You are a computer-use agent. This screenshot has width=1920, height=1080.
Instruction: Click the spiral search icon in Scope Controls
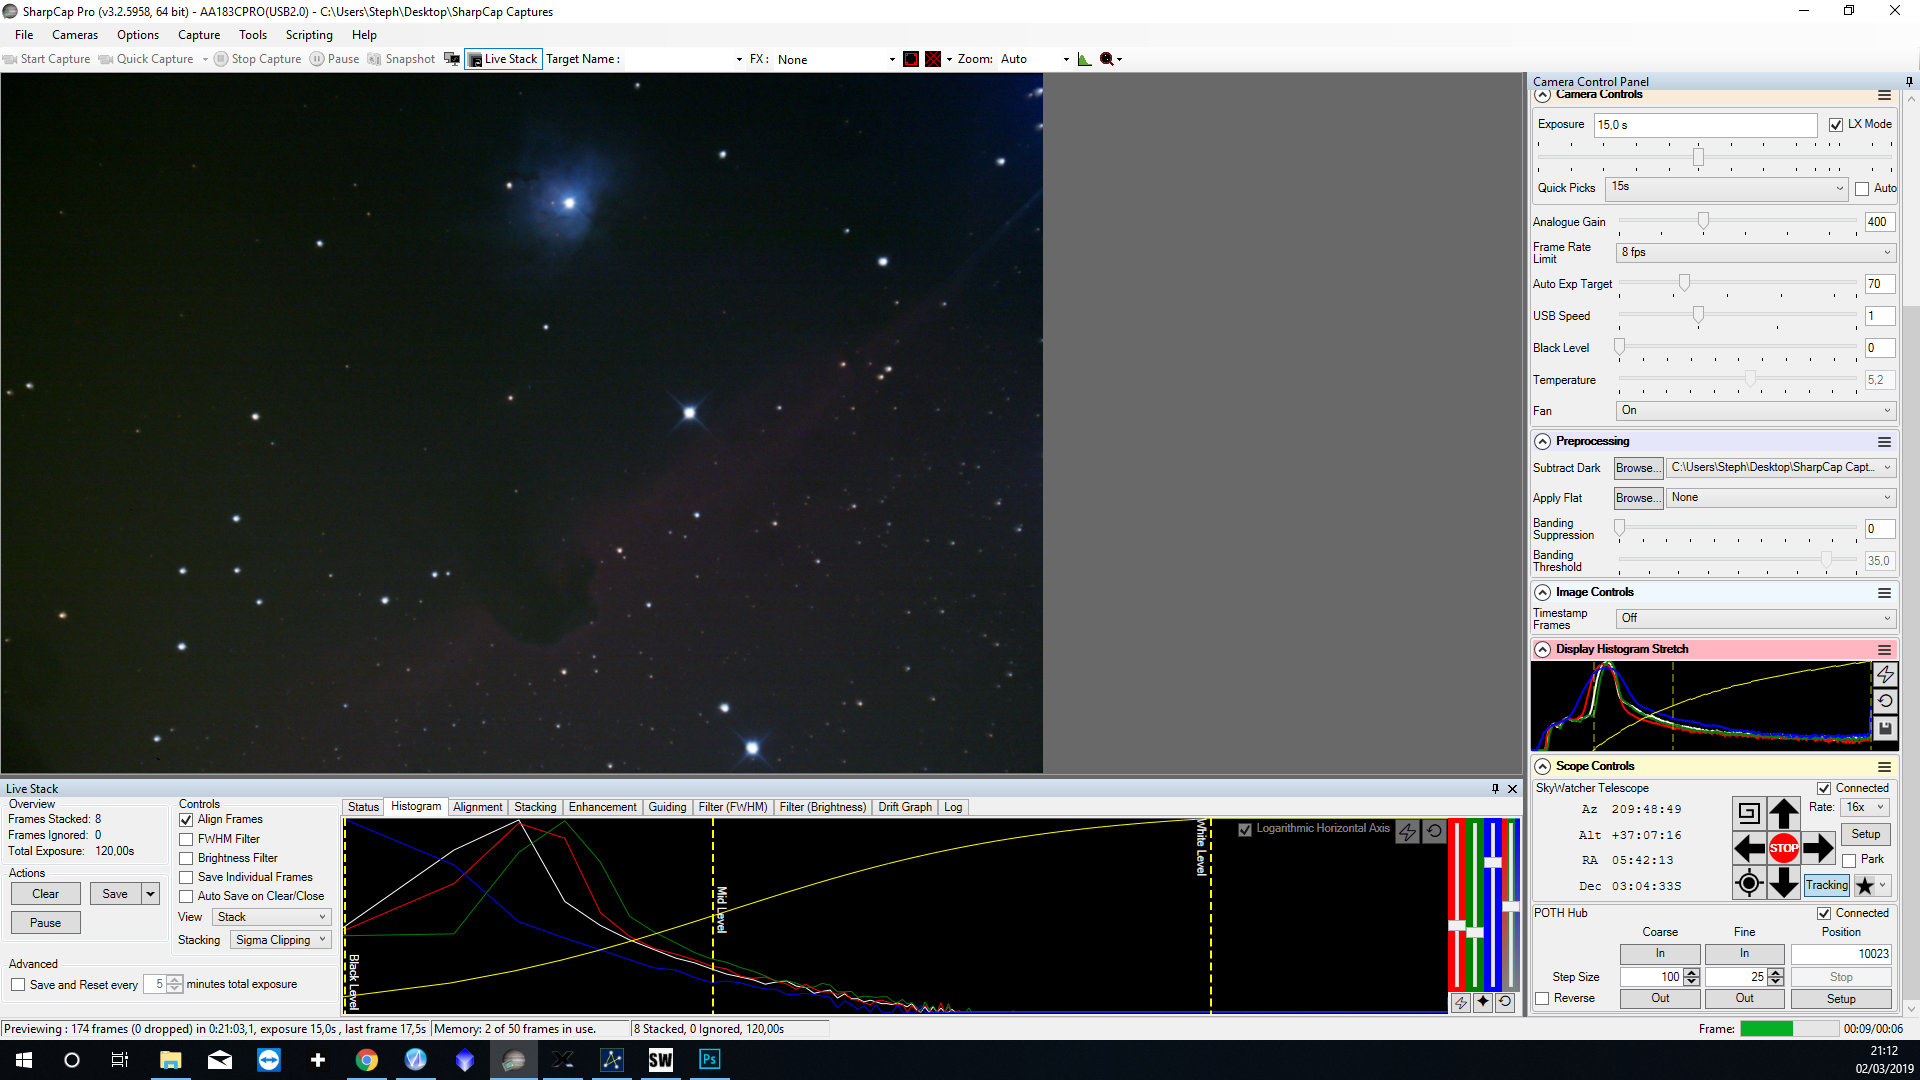[1748, 813]
